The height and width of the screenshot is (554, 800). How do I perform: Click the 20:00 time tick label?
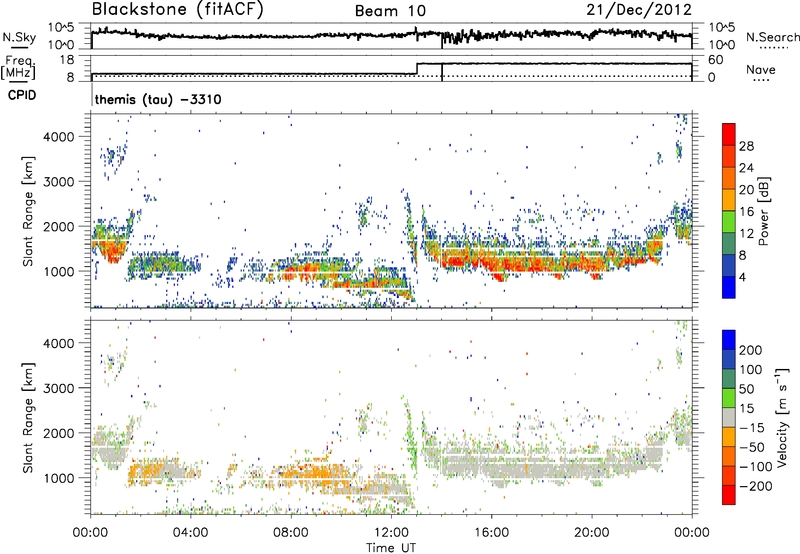pyautogui.click(x=592, y=533)
